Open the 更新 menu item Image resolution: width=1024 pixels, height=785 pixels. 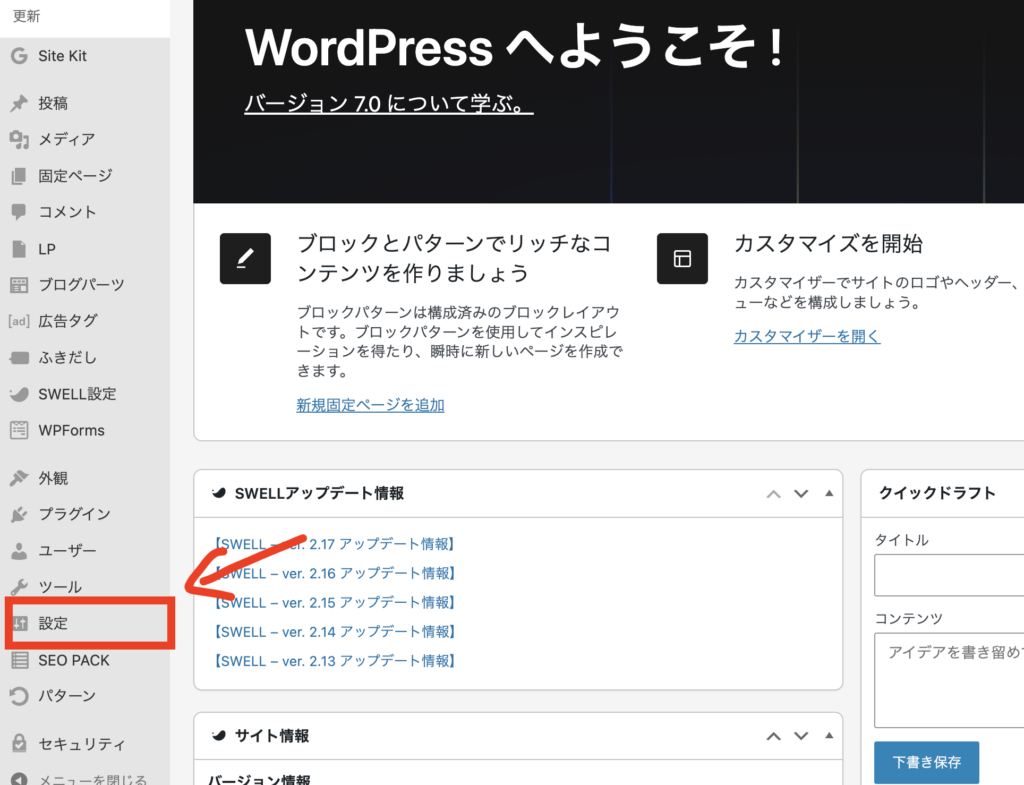tap(26, 16)
